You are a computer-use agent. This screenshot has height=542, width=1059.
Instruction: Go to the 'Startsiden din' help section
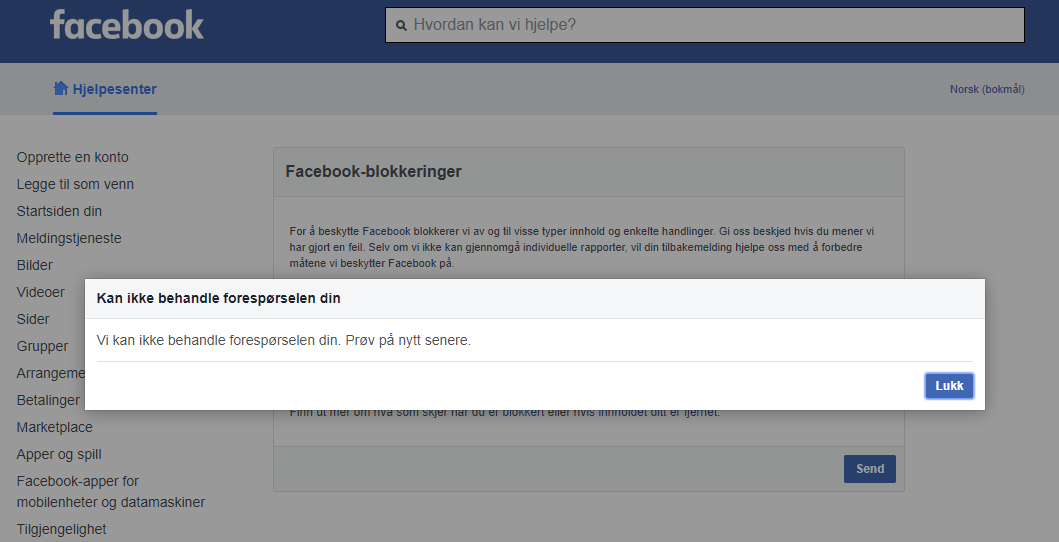(x=59, y=211)
